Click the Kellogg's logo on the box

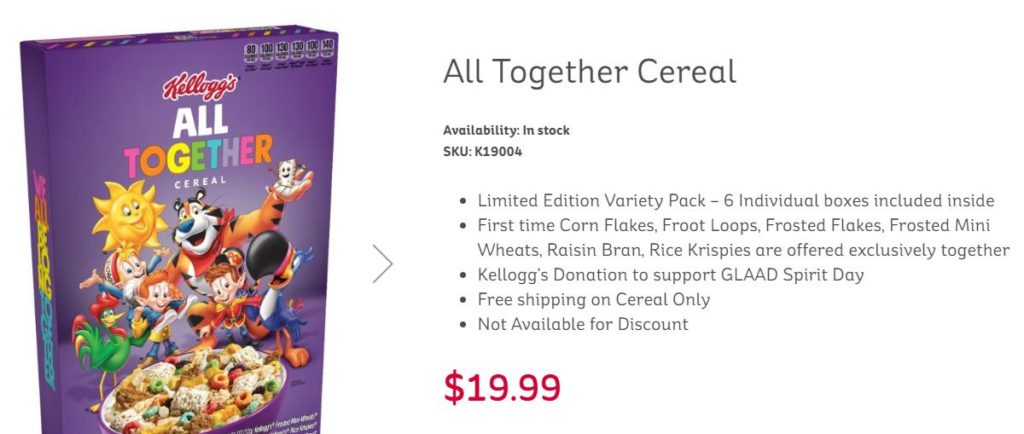click(200, 85)
